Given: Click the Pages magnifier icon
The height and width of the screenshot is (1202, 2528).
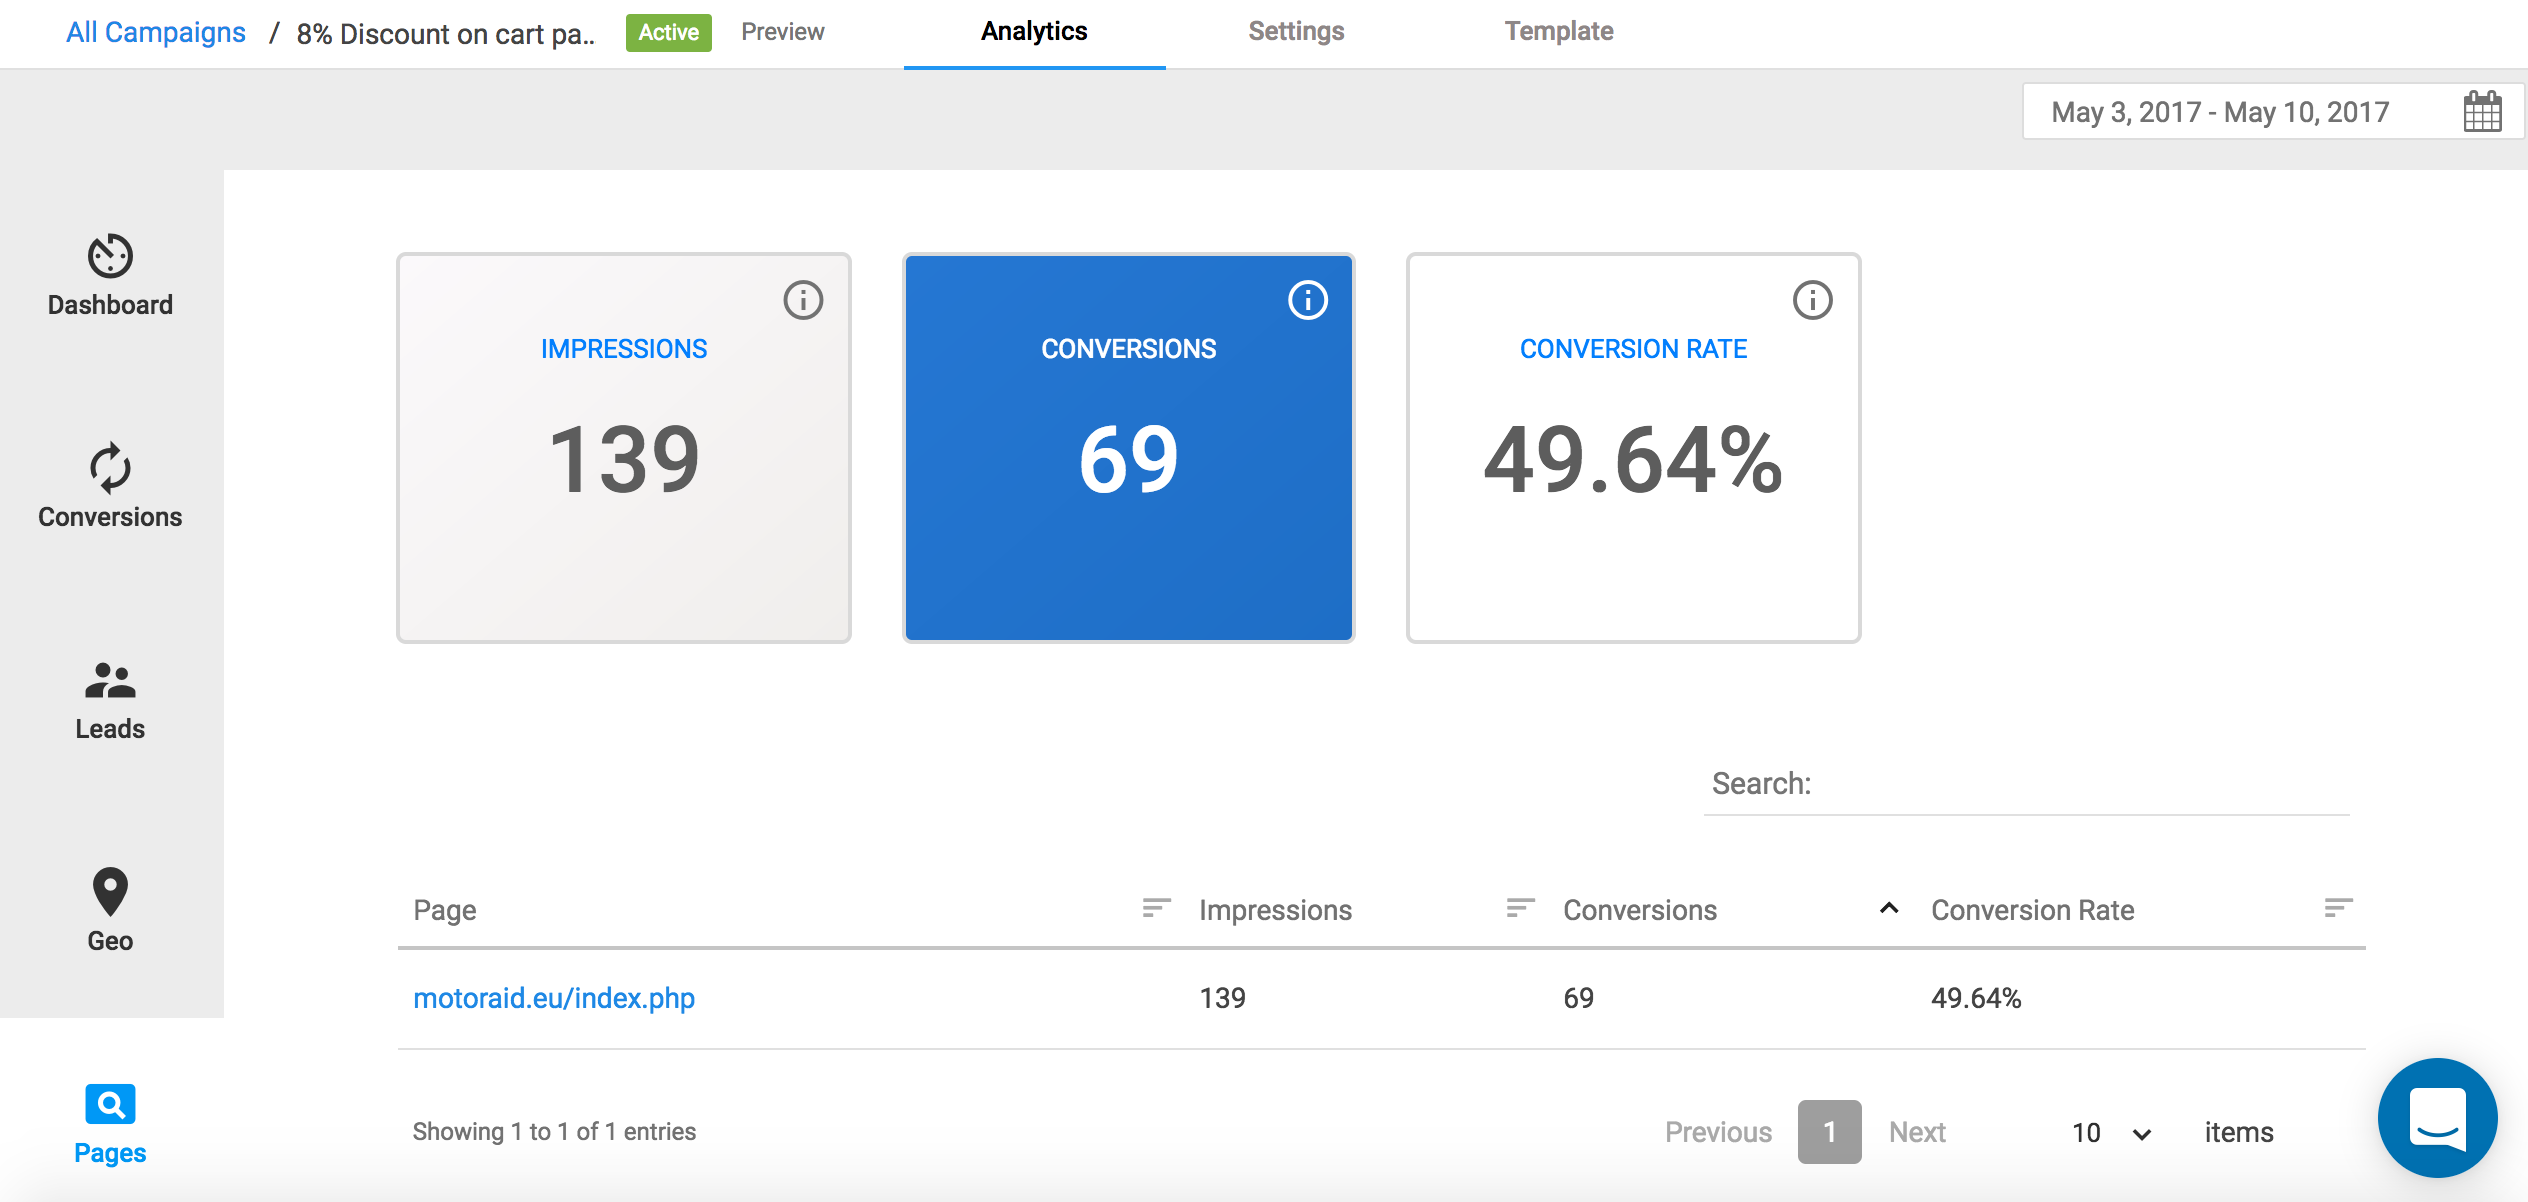Looking at the screenshot, I should 110,1104.
